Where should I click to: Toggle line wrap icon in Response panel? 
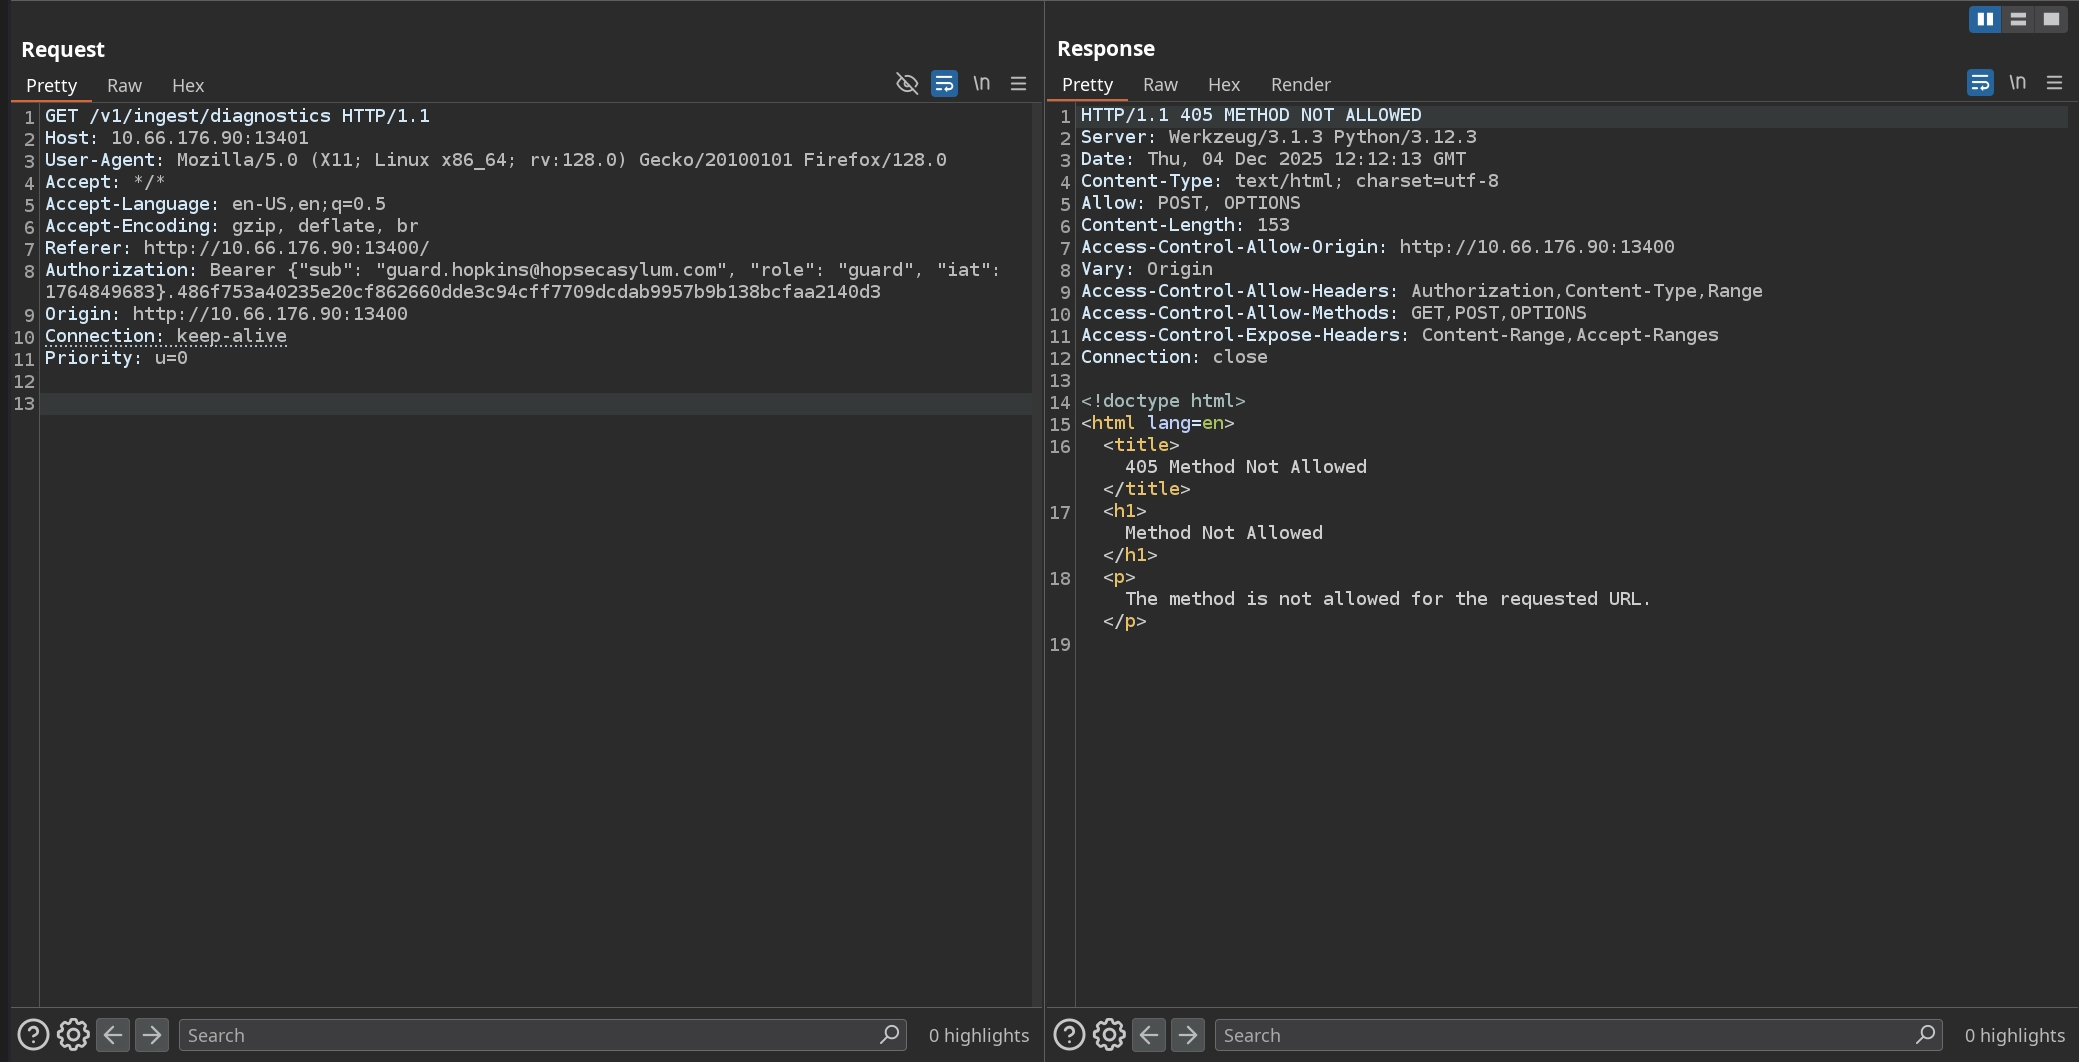point(1980,83)
